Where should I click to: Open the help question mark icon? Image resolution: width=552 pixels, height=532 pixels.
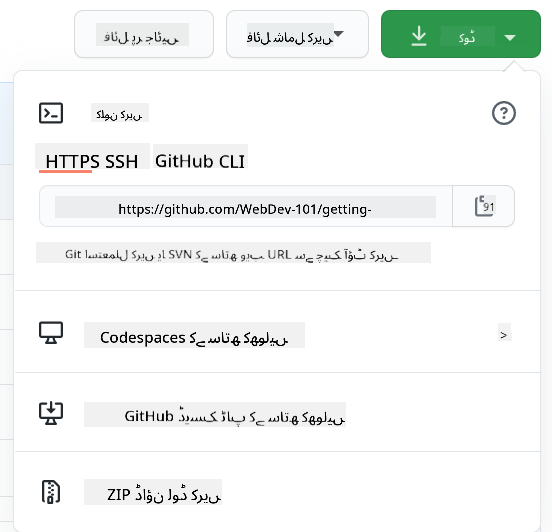click(503, 113)
